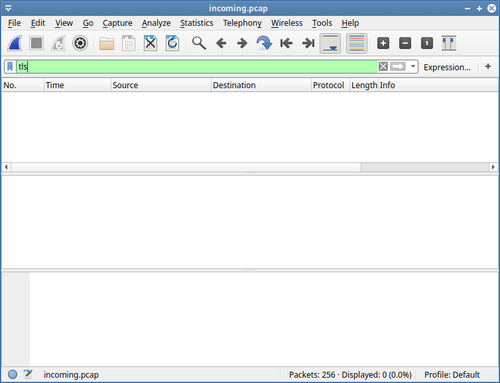Toggle auto-scroll during live capture

pos(330,43)
